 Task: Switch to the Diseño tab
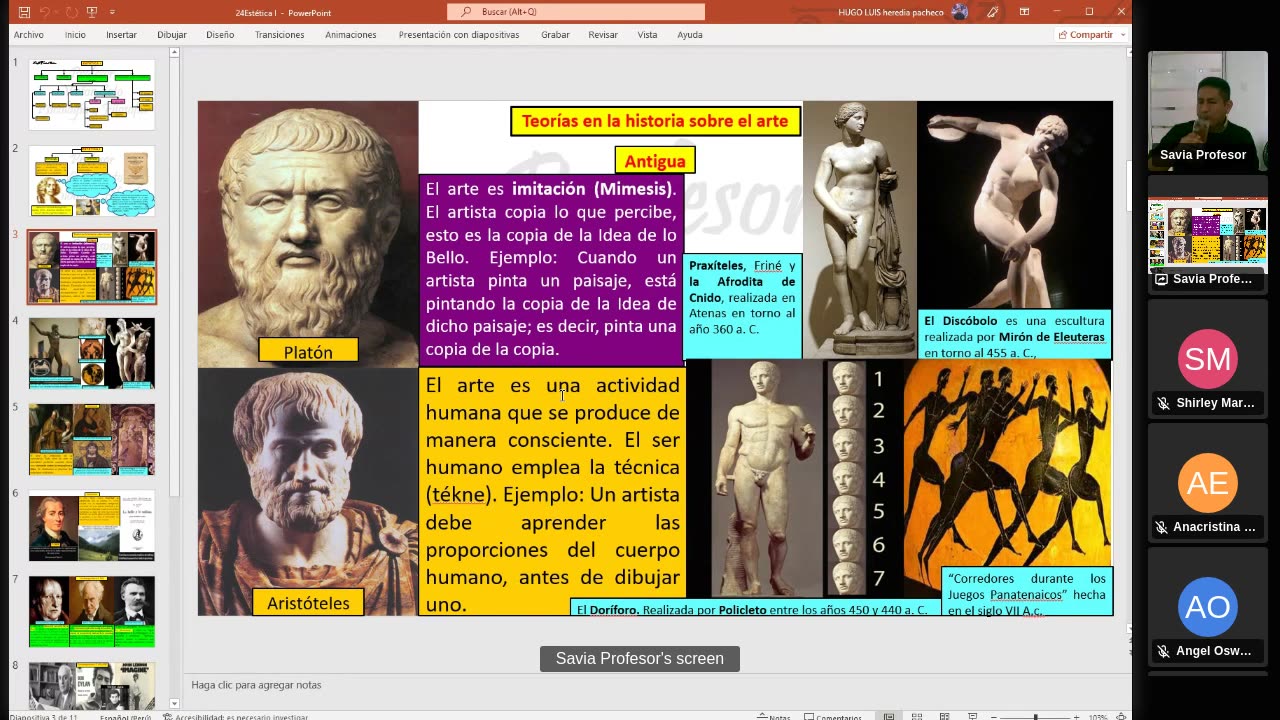pyautogui.click(x=220, y=35)
